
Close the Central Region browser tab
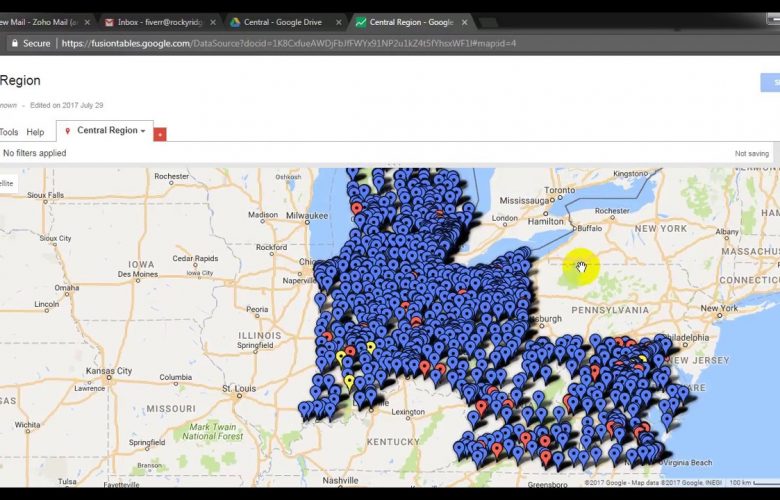pyautogui.click(x=465, y=22)
